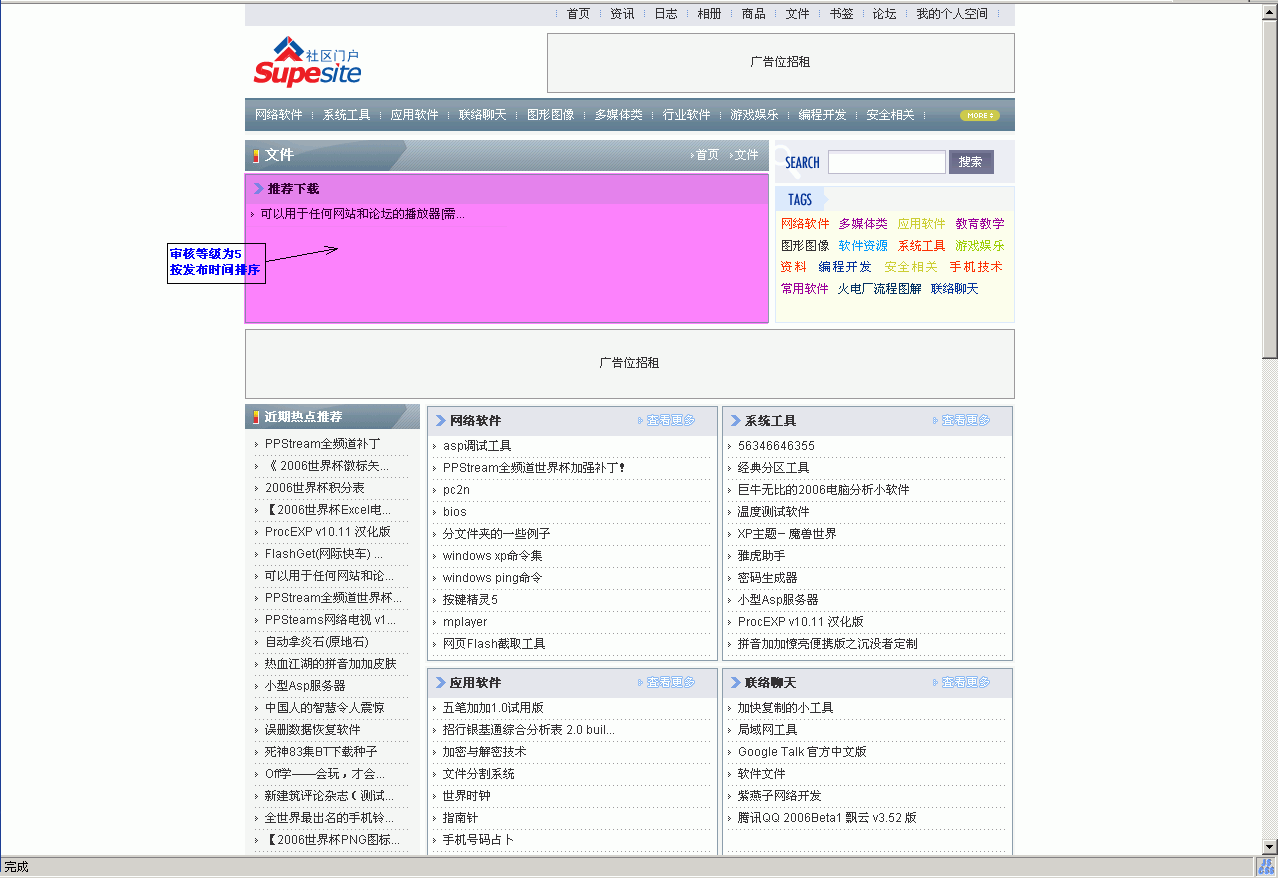Open 局域网工具 entry
The width and height of the screenshot is (1278, 878).
[x=768, y=730]
